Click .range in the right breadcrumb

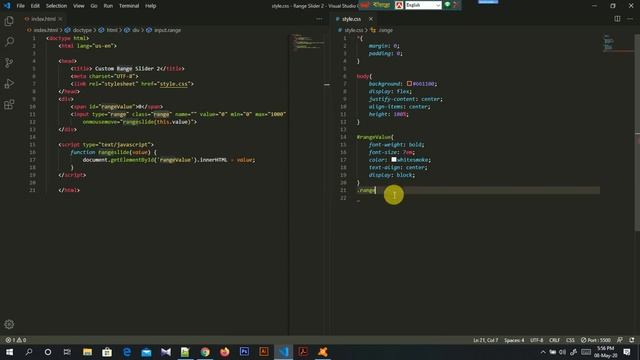[x=385, y=30]
